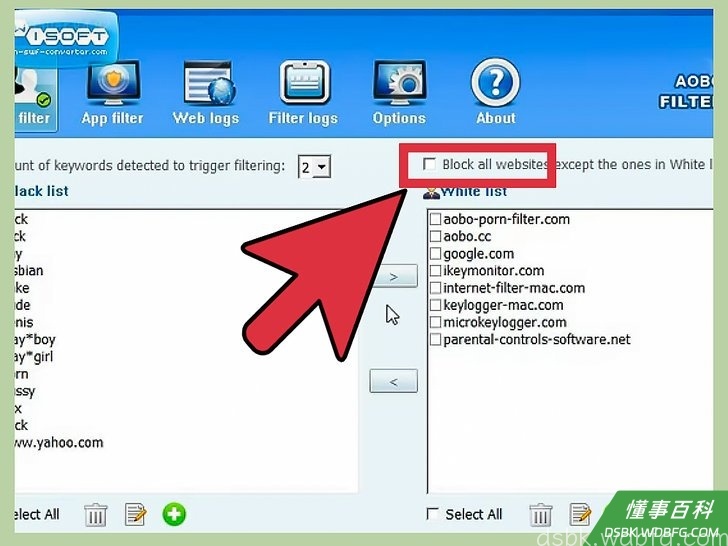Tick the White list Select All checkbox
The width and height of the screenshot is (728, 546).
tap(432, 514)
